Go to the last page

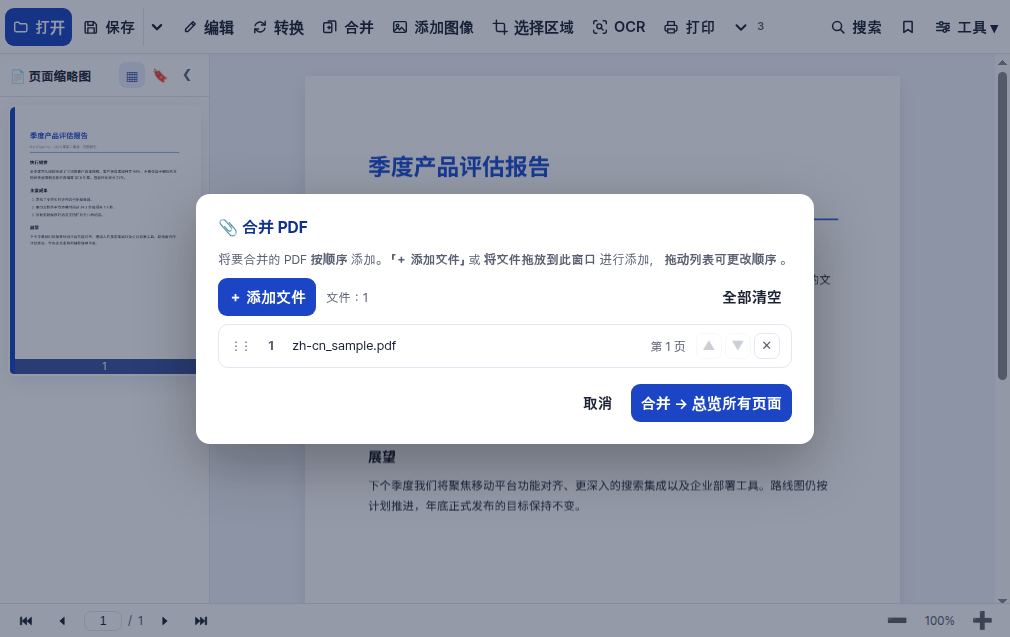tap(201, 621)
